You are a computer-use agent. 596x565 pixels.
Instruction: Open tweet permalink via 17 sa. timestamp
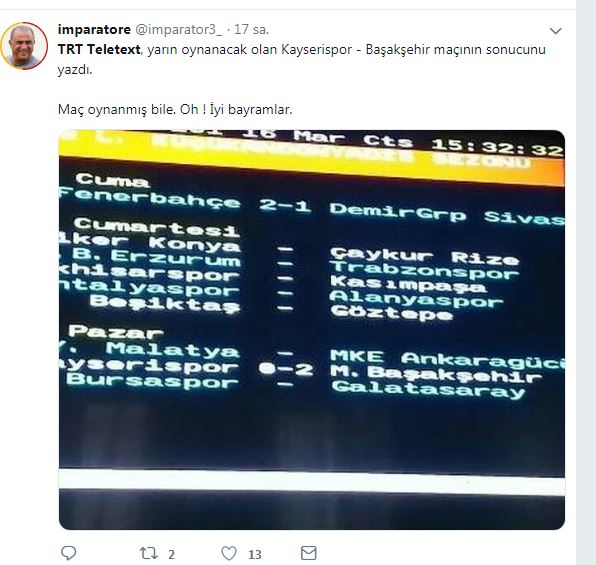pos(251,30)
